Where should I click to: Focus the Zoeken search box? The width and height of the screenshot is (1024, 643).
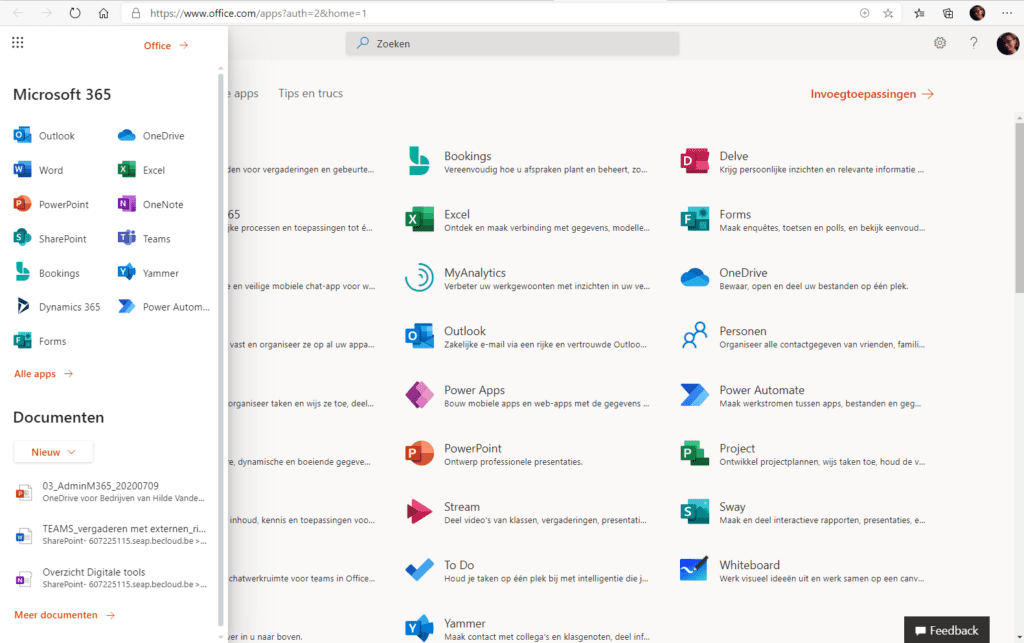(x=513, y=44)
